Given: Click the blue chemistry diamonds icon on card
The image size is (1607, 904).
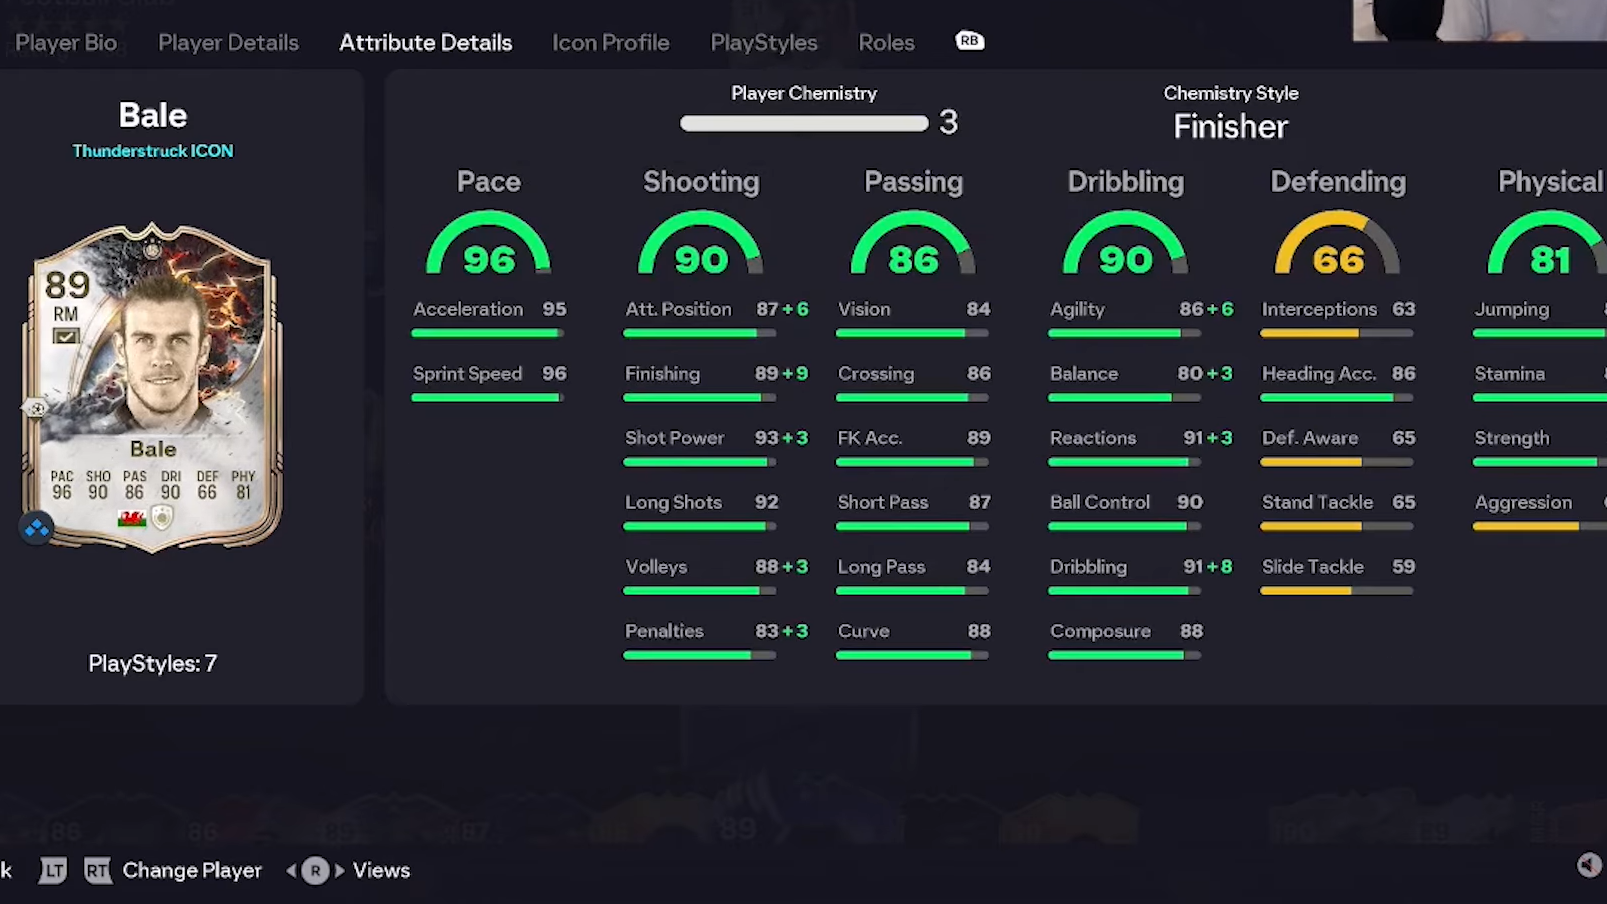Looking at the screenshot, I should coord(36,527).
